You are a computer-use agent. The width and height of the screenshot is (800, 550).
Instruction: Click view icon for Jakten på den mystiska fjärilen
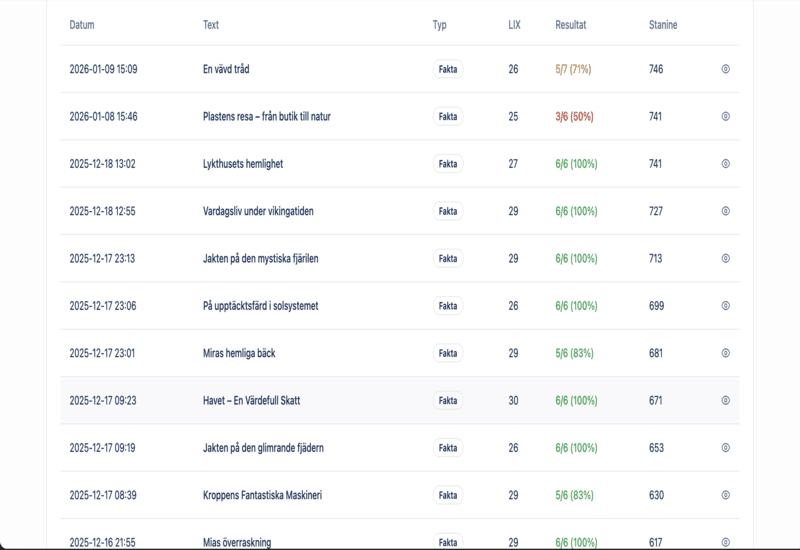coord(726,258)
